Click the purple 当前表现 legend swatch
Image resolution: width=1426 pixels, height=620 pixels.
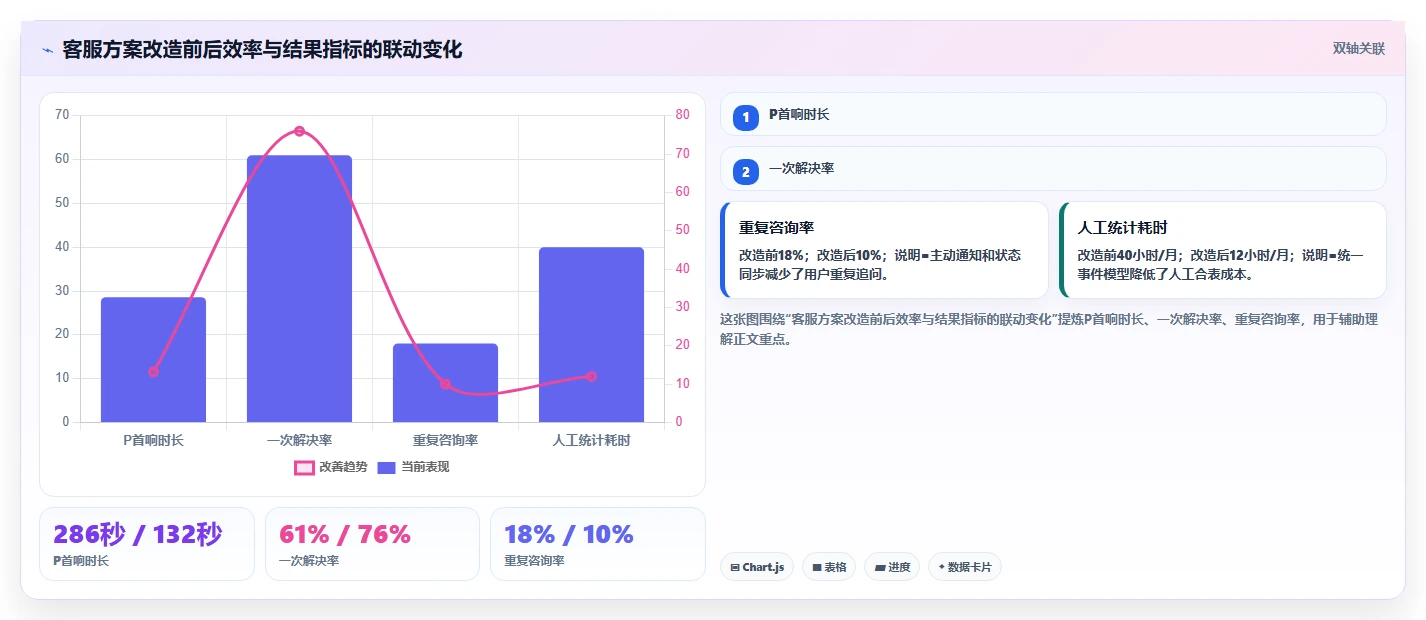(x=387, y=468)
